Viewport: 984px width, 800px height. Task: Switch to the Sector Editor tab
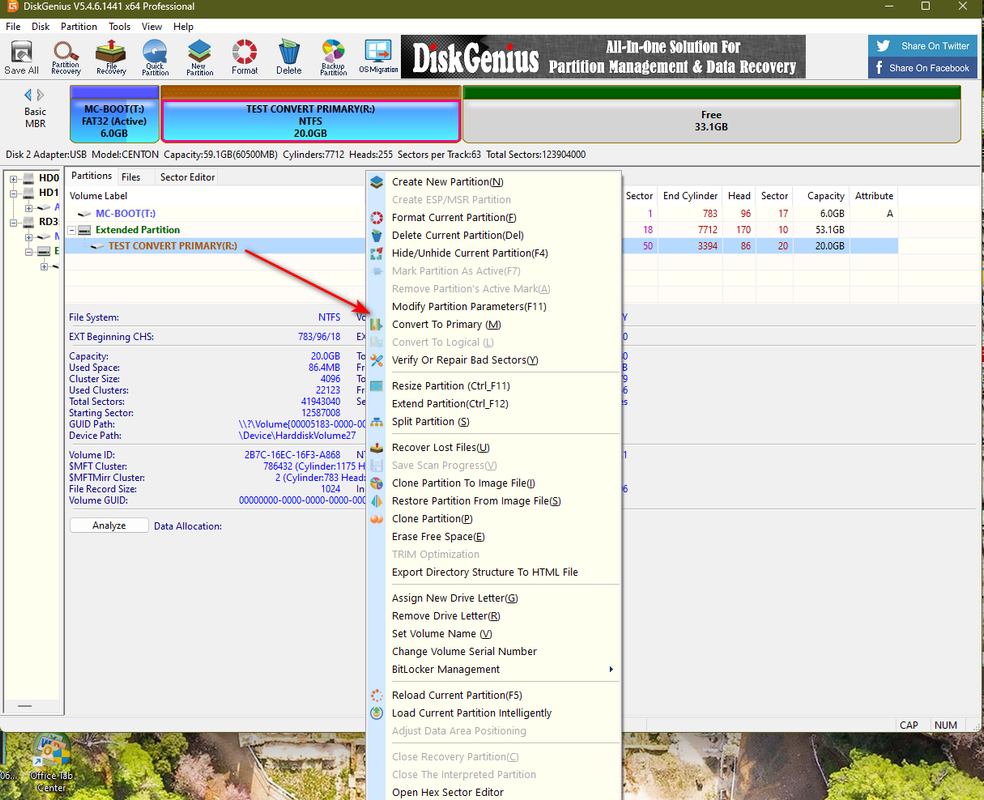(187, 177)
